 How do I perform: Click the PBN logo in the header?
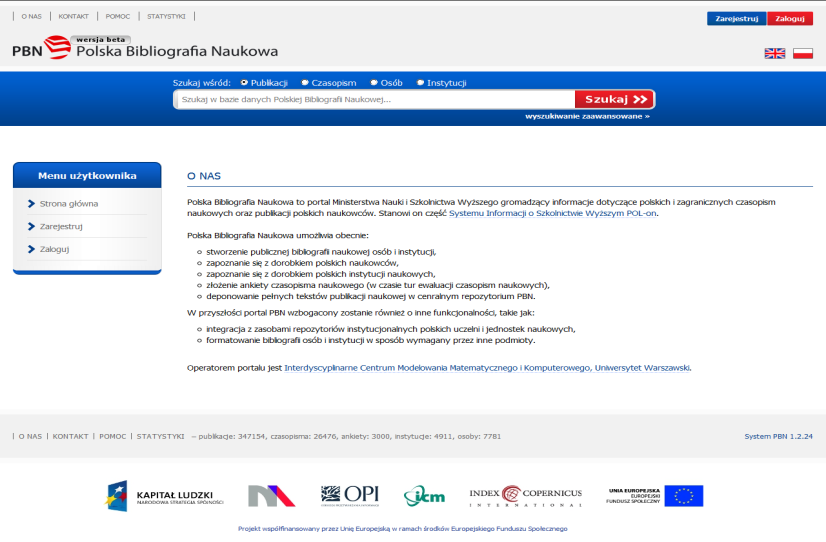(x=42, y=48)
